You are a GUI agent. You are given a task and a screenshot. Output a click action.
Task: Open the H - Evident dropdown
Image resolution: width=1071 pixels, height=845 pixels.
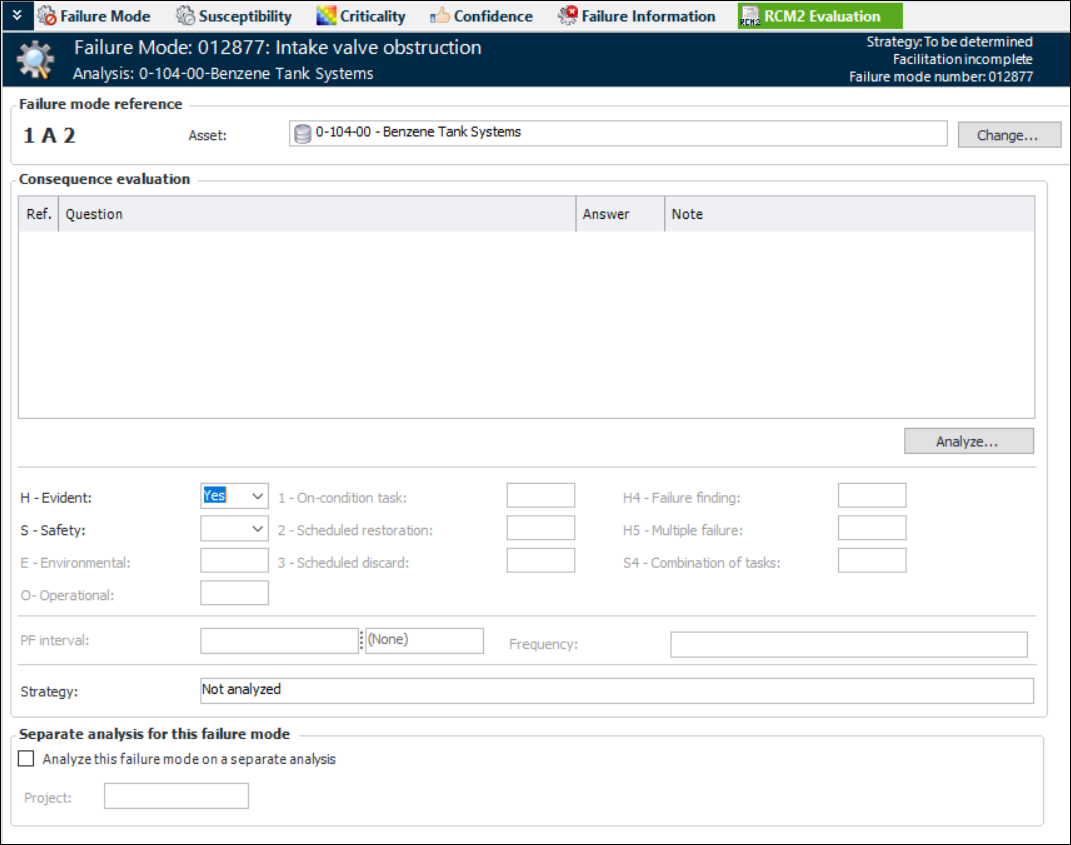pos(258,496)
